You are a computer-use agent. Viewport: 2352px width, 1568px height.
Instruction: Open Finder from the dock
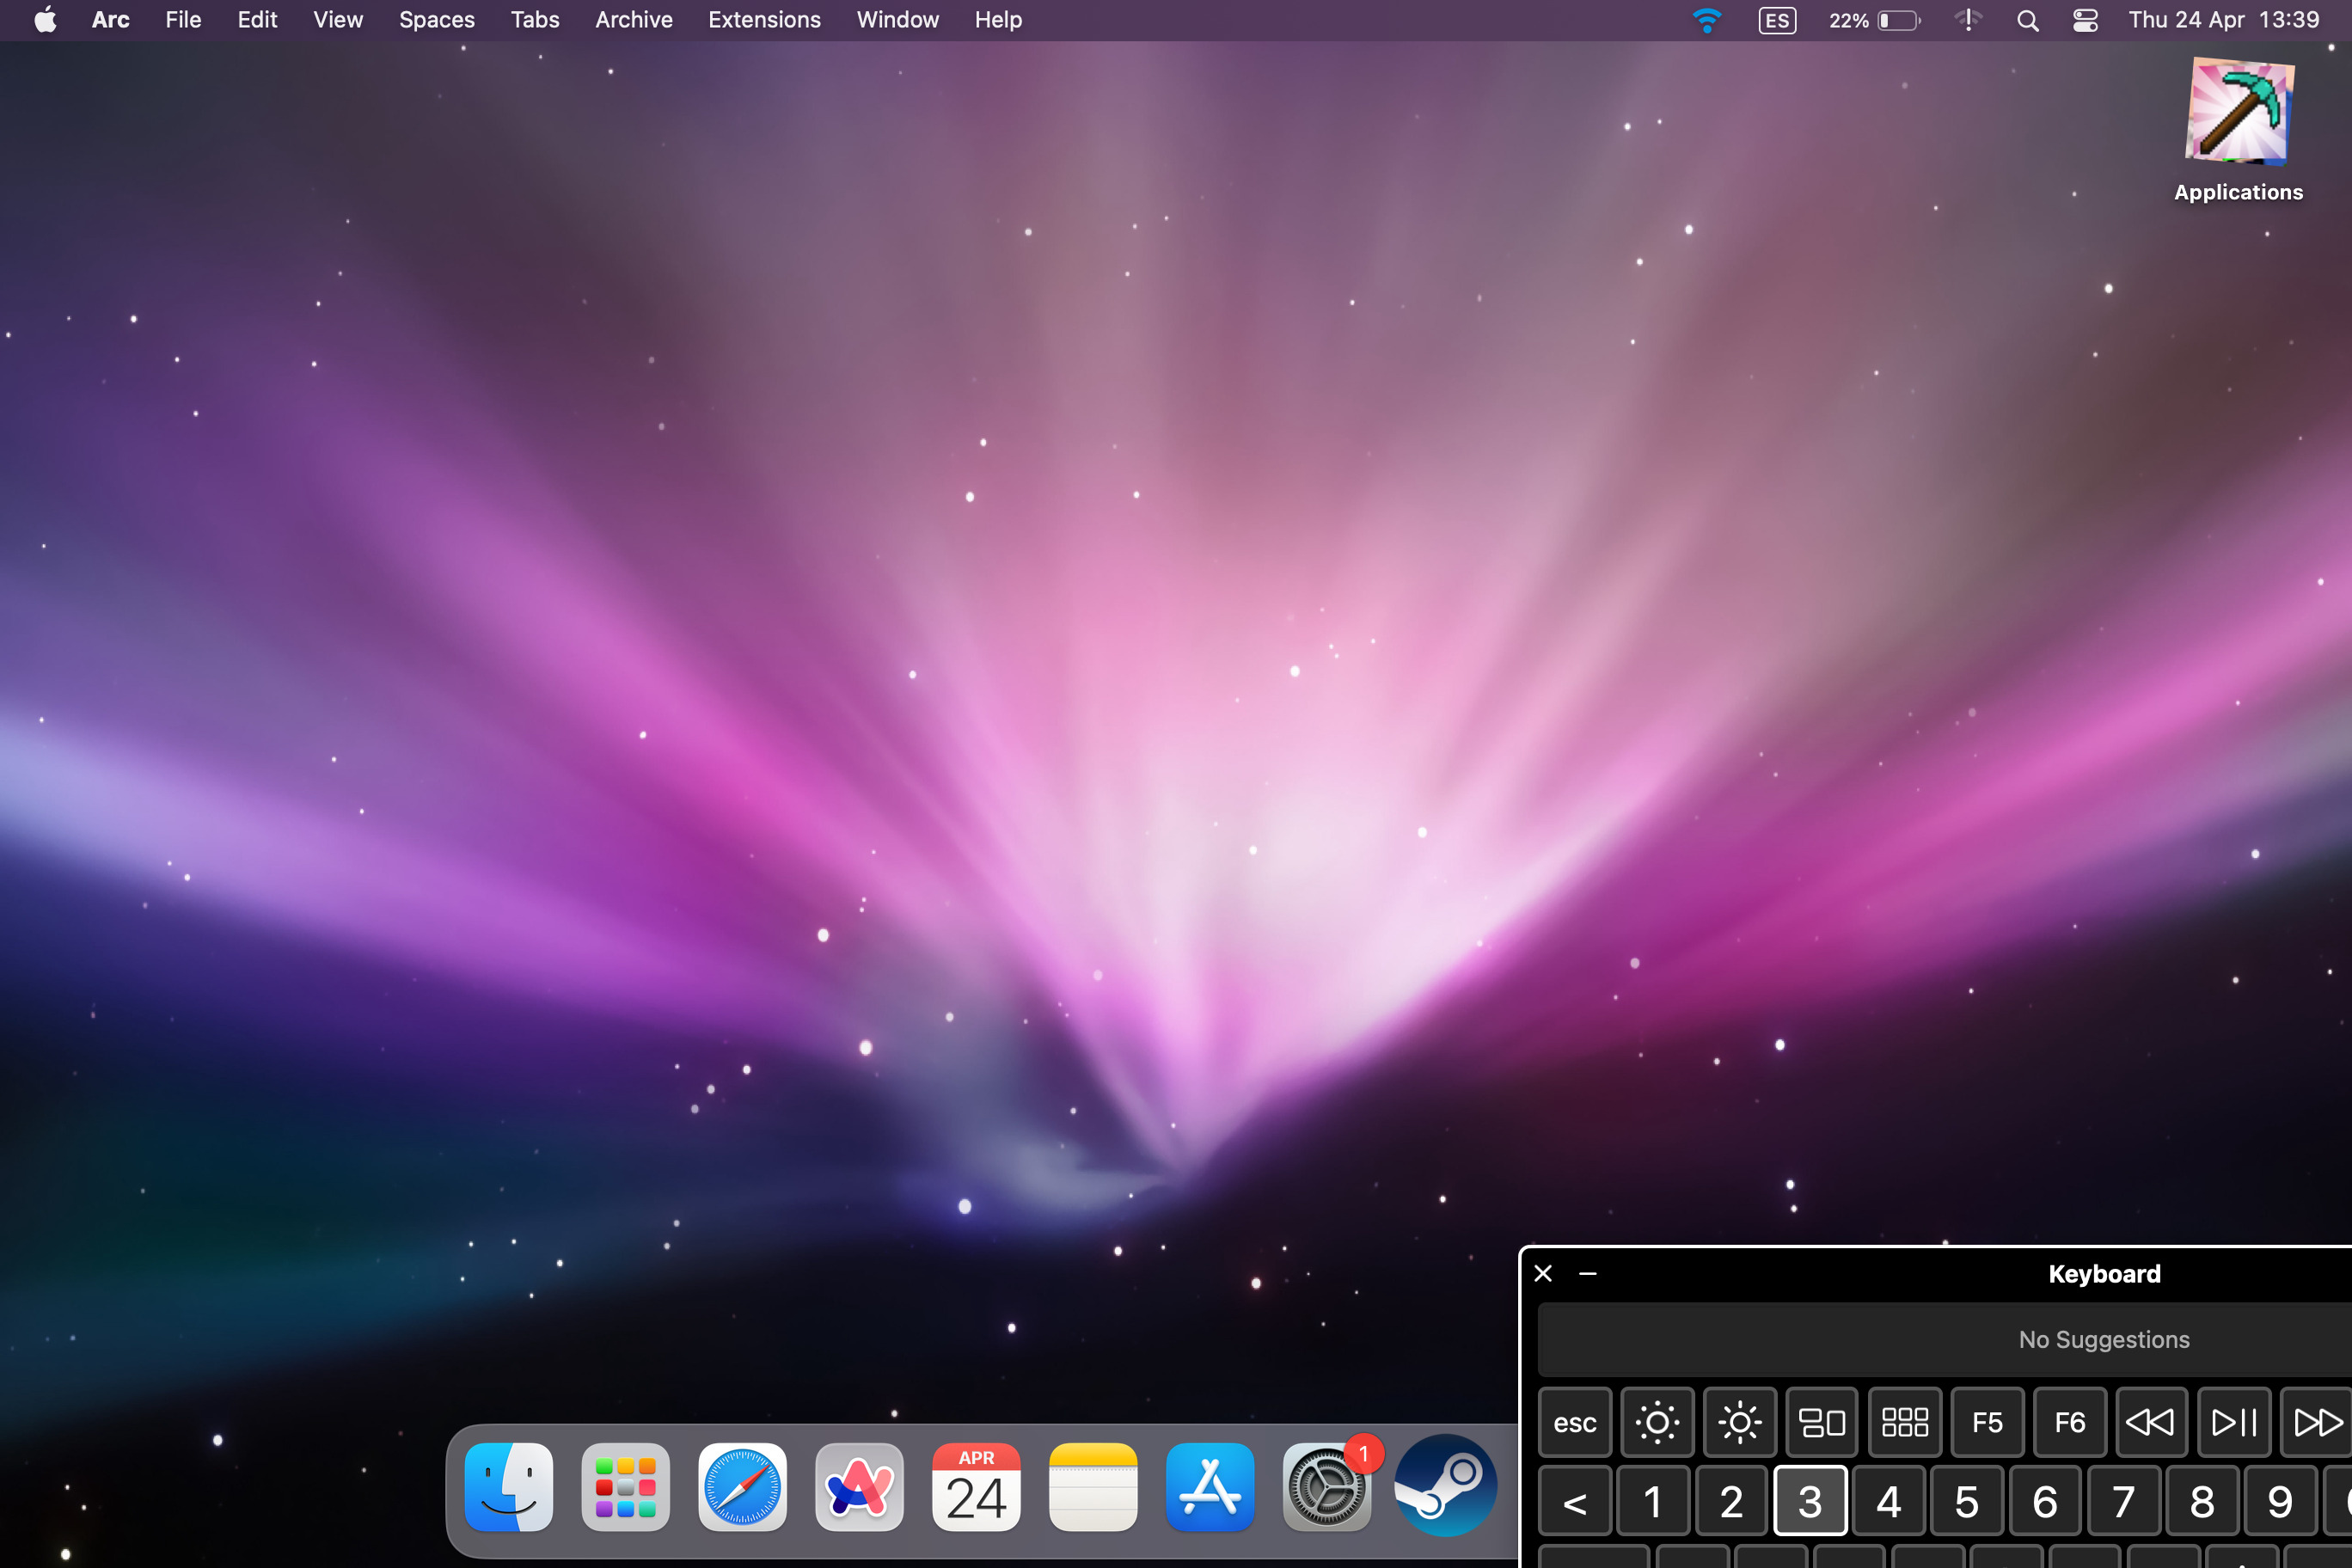pyautogui.click(x=509, y=1487)
